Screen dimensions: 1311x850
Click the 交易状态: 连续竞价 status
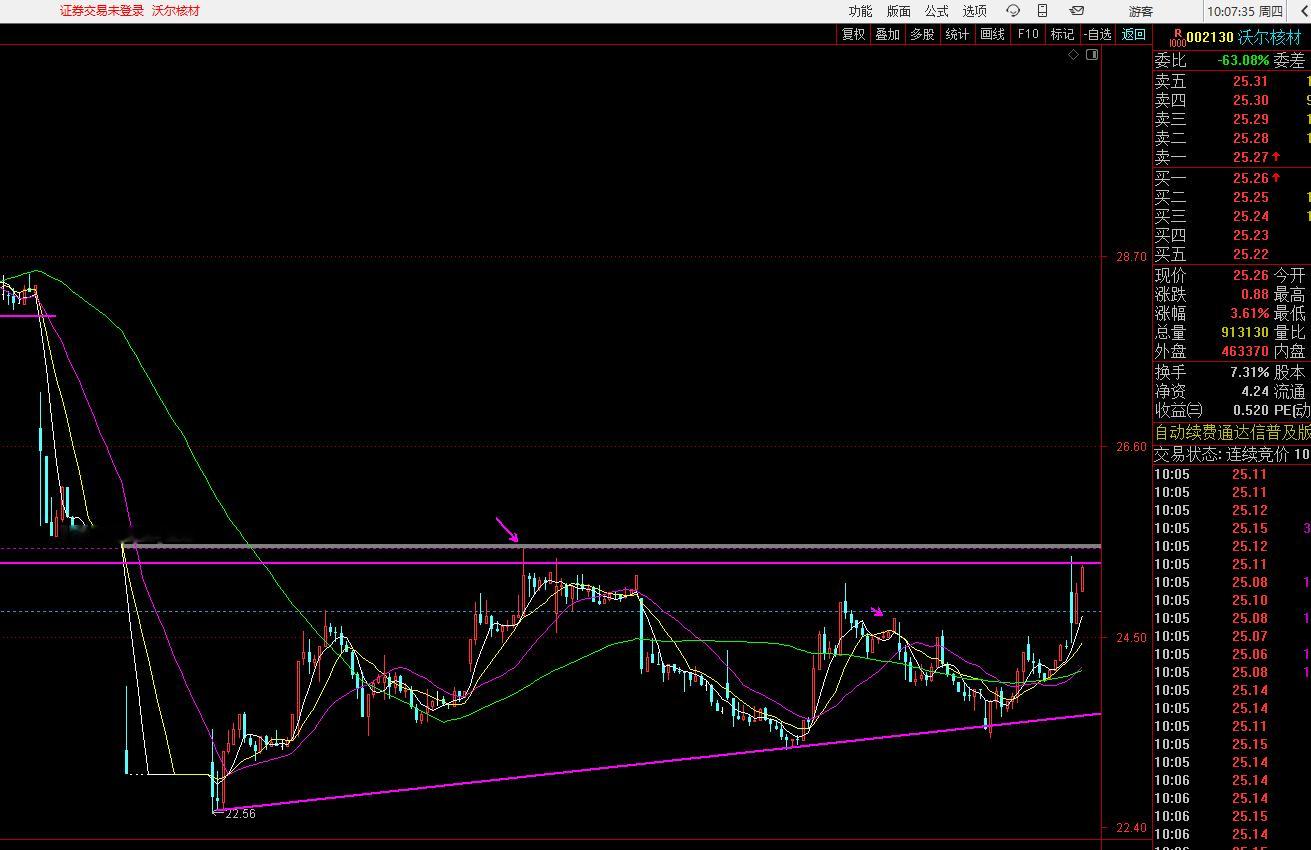[1221, 453]
